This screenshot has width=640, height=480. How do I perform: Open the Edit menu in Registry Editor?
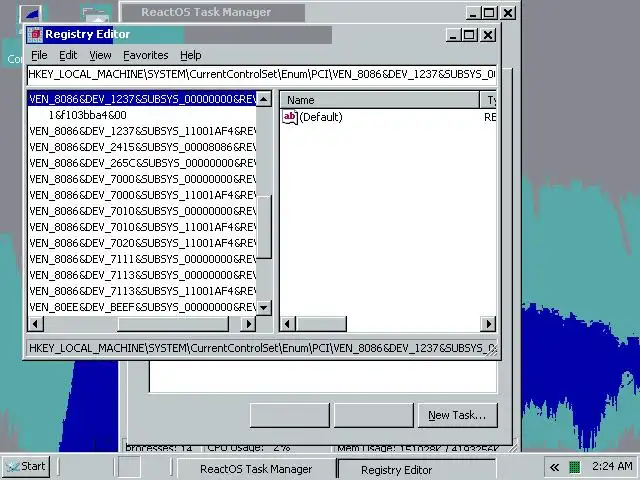(x=68, y=55)
